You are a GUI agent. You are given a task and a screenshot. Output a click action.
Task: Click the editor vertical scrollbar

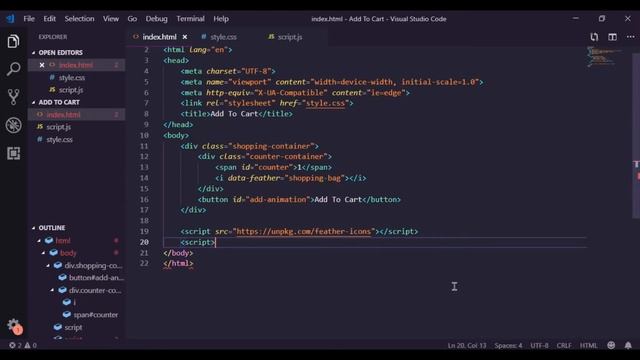636,135
